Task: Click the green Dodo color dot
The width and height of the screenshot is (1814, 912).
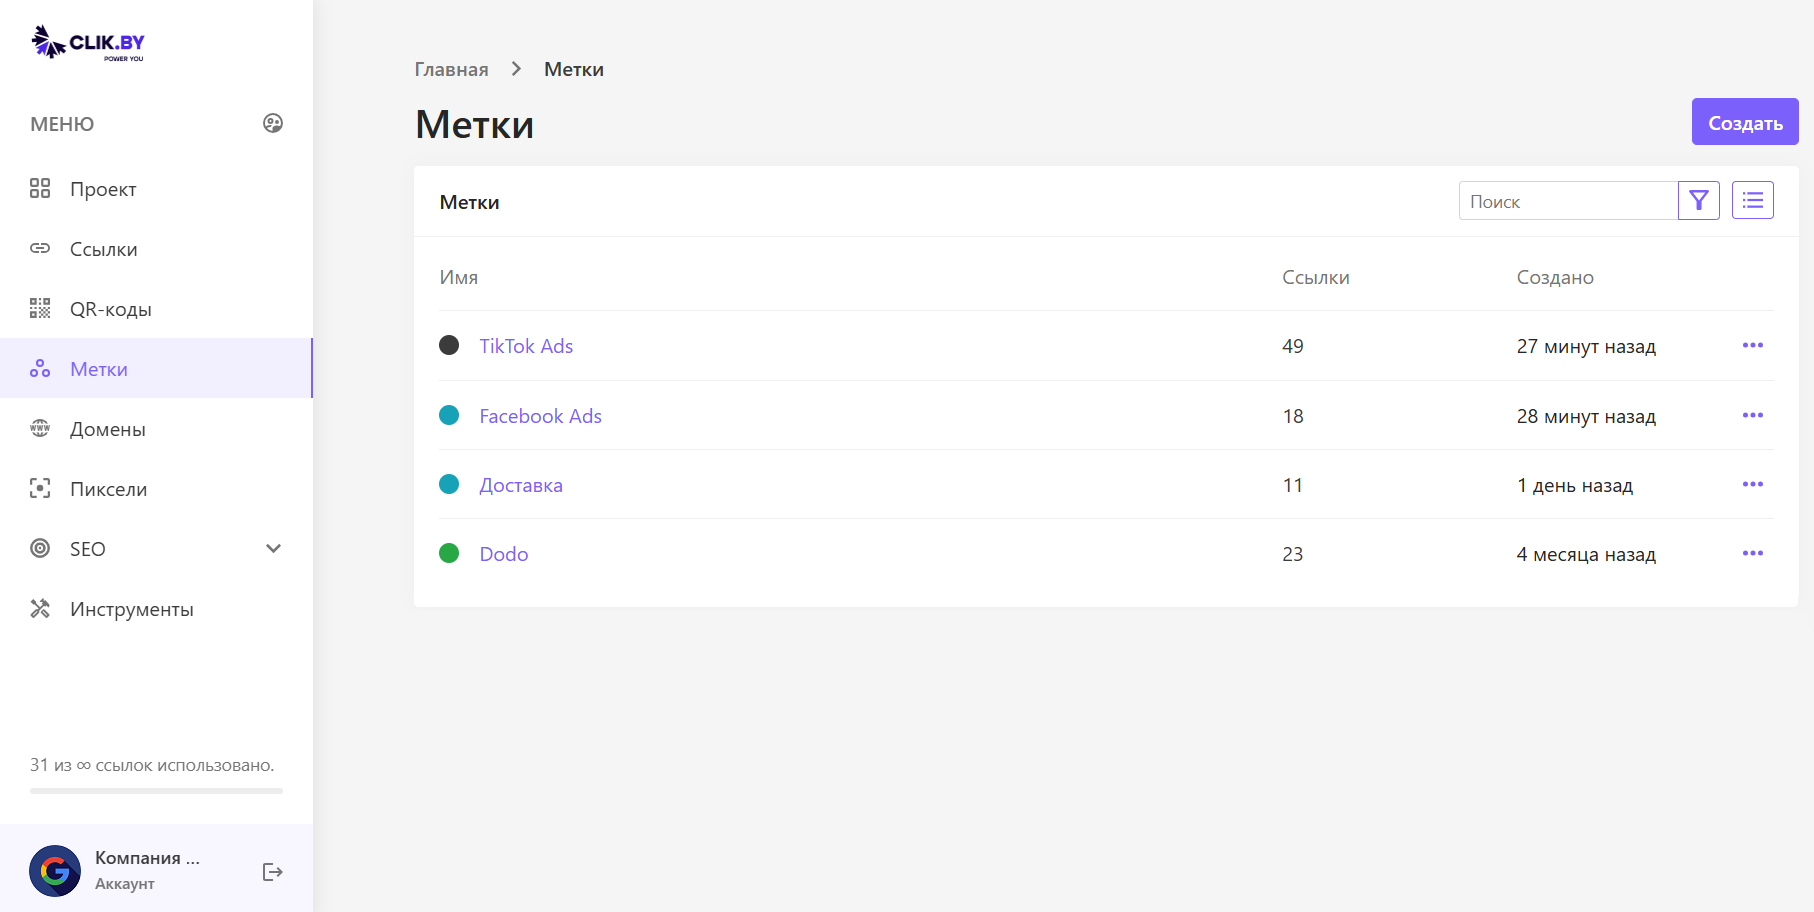Action: click(449, 554)
